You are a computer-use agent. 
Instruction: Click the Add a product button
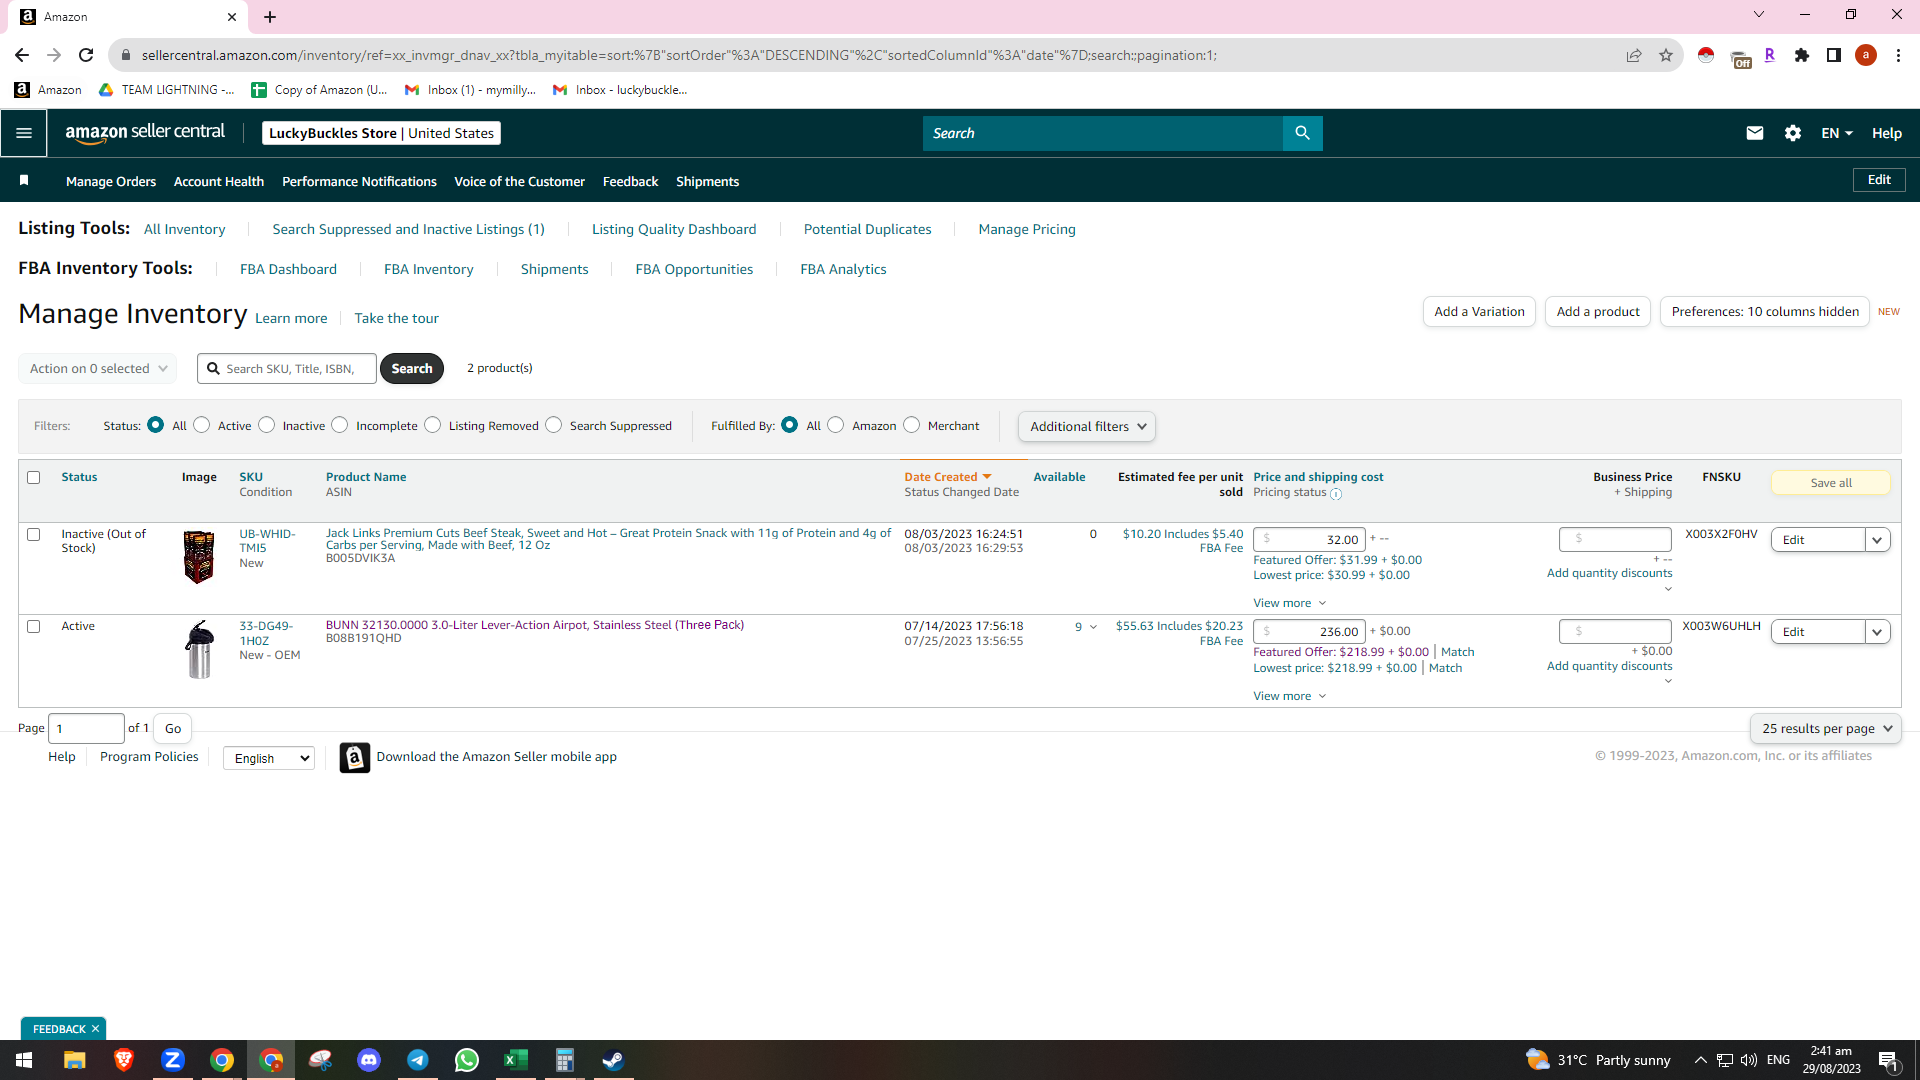[x=1598, y=311]
